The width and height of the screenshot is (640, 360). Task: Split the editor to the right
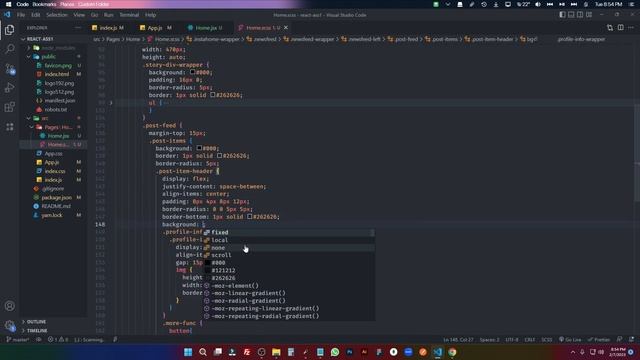pyautogui.click(x=620, y=28)
